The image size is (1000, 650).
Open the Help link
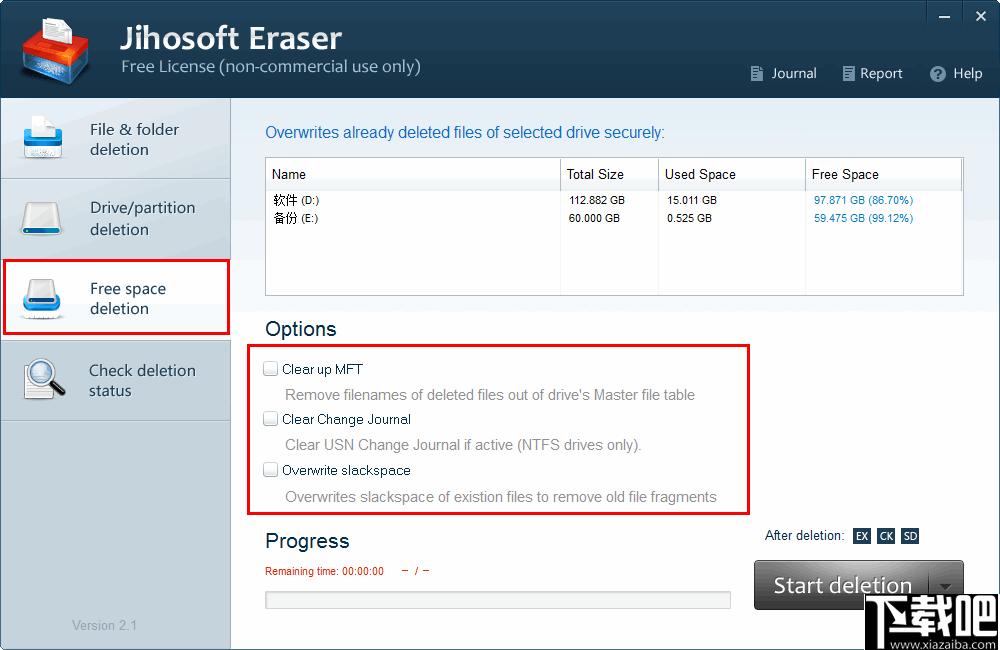(967, 74)
